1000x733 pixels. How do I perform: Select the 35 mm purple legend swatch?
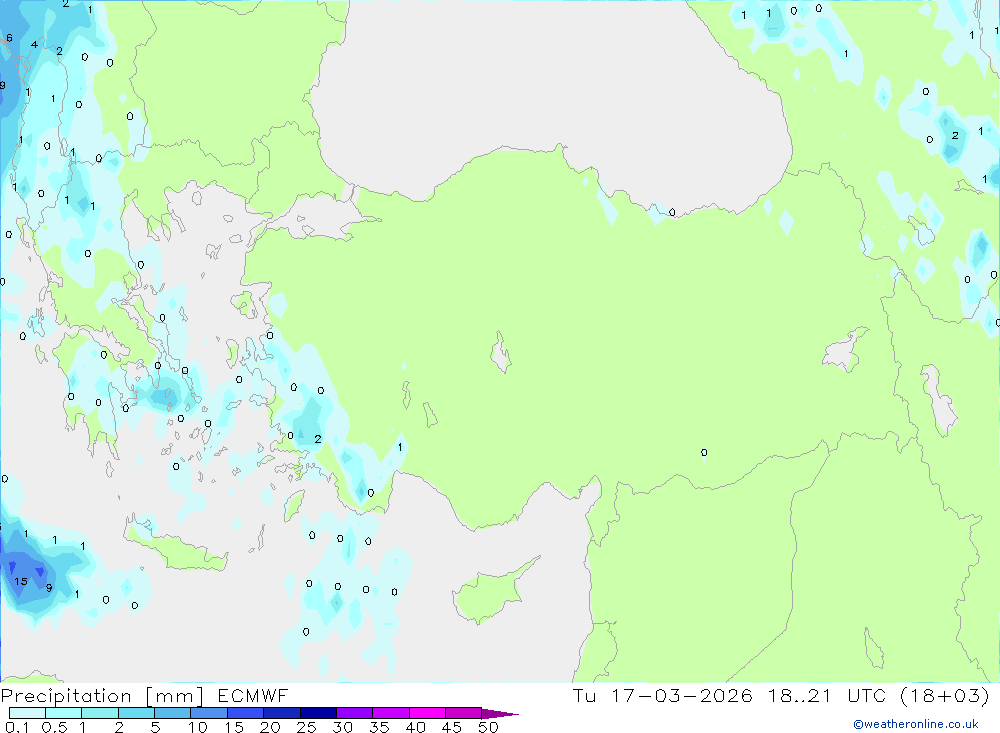391,713
